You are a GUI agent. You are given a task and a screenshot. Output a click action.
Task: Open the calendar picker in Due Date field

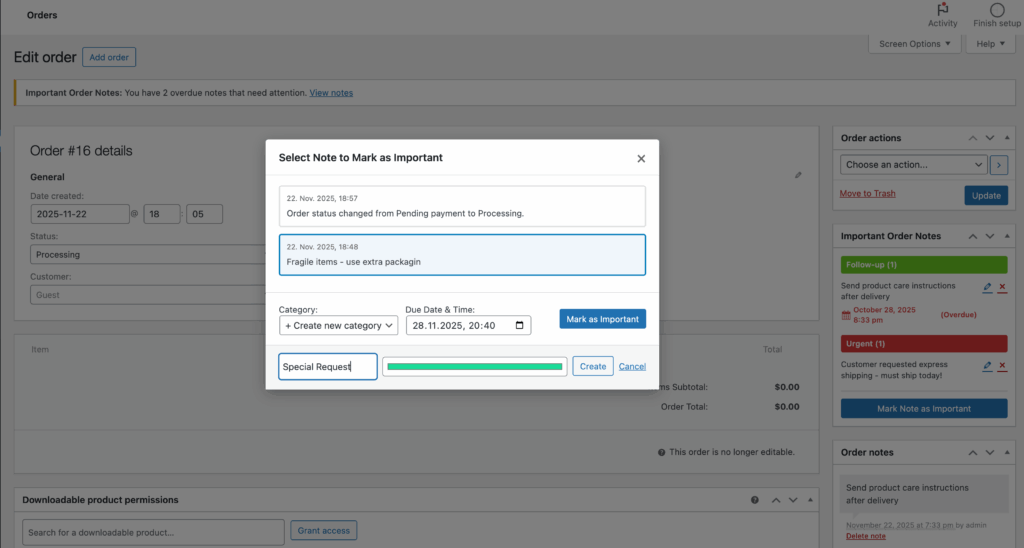519,325
